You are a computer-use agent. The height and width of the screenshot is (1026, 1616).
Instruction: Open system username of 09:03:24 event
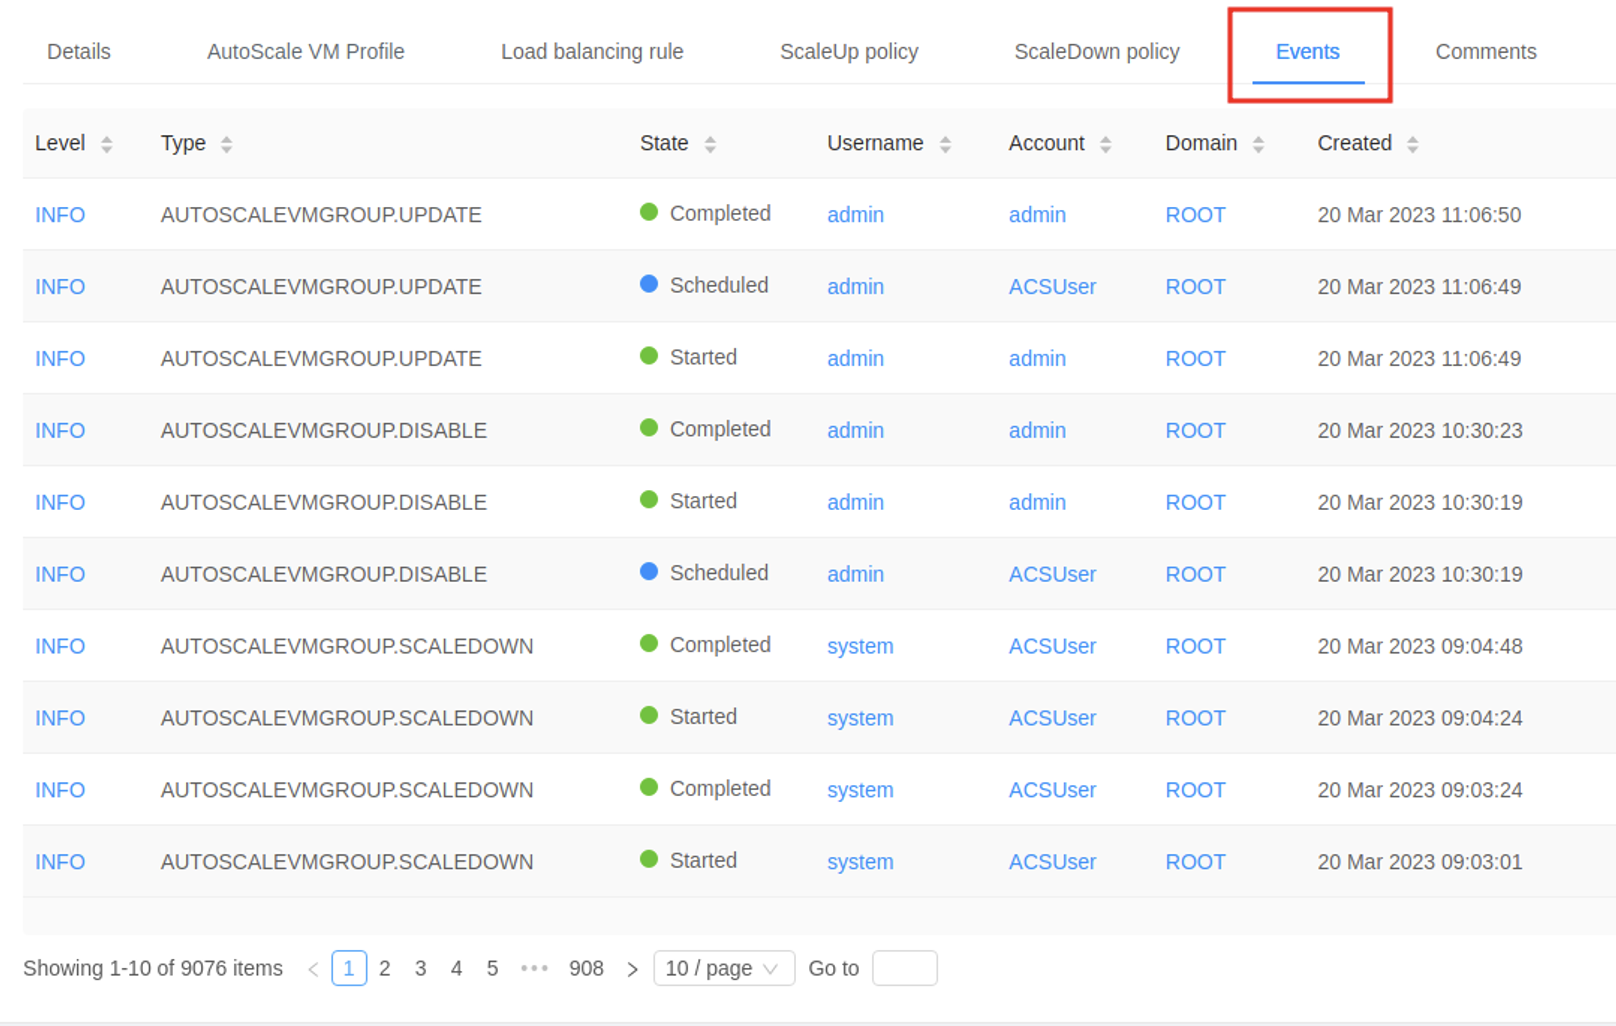860,791
